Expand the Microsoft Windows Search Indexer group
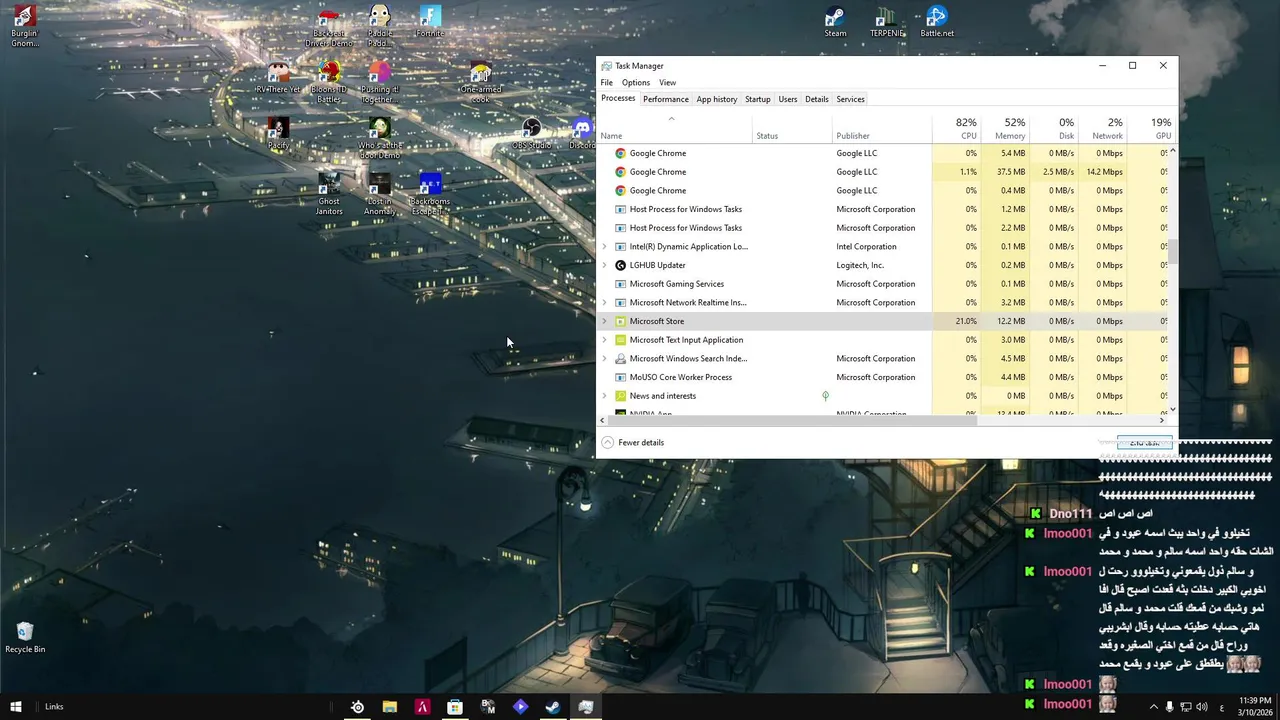This screenshot has height=720, width=1280. [604, 358]
